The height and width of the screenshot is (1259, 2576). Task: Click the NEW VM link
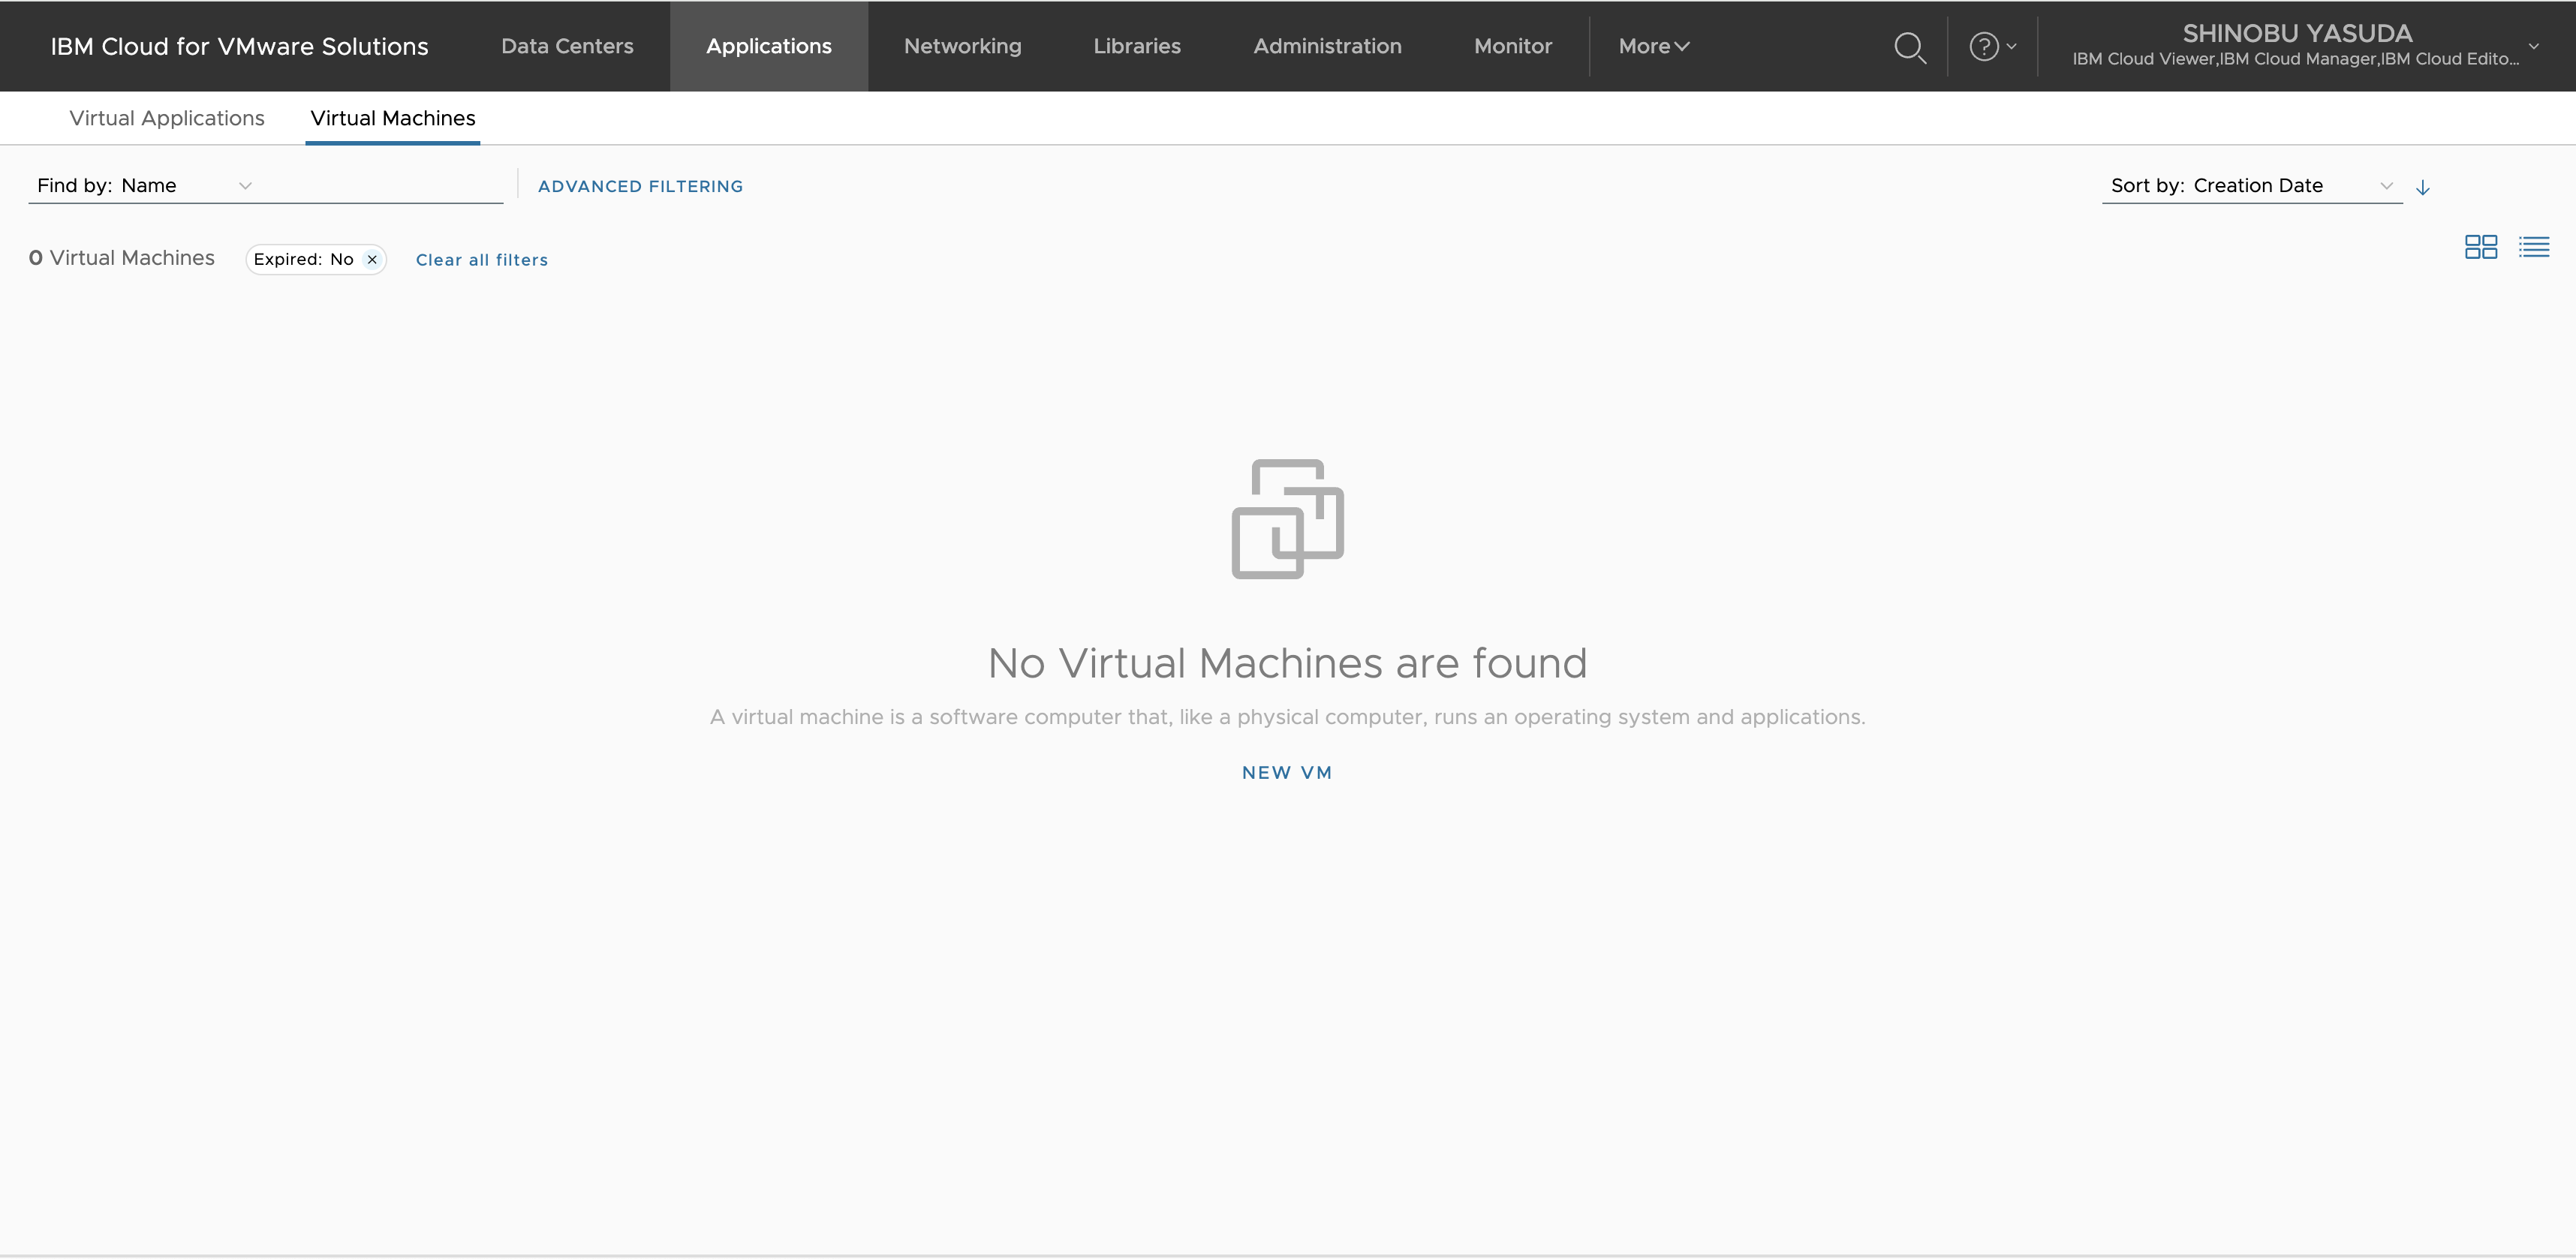point(1286,772)
